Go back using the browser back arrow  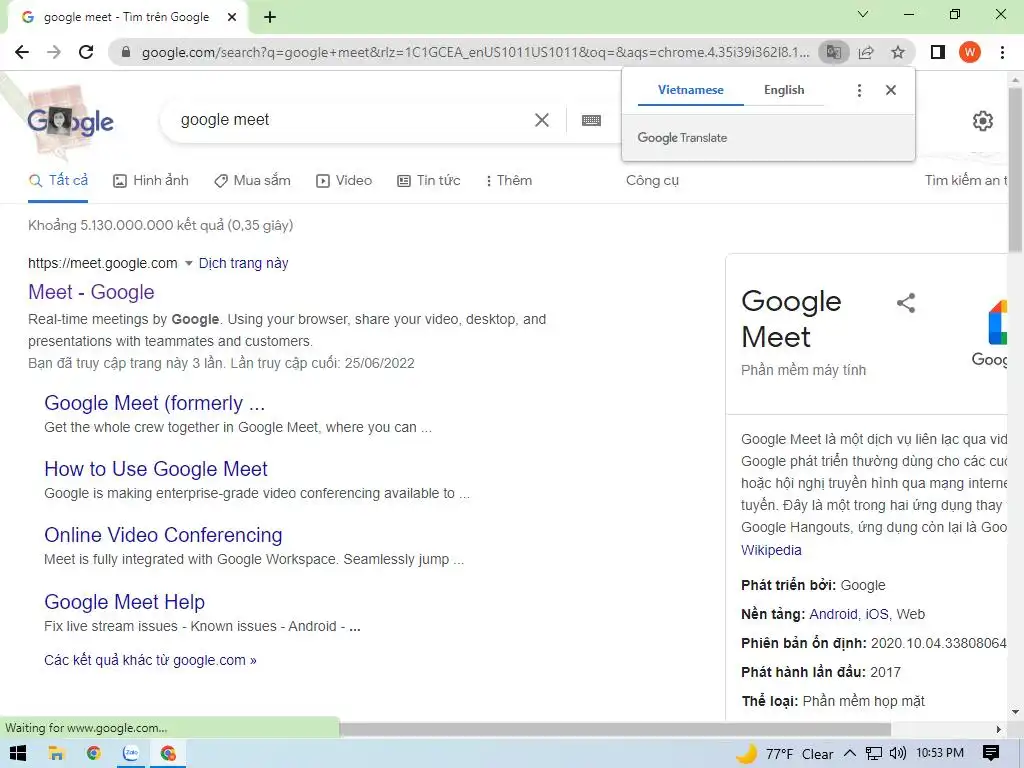click(22, 52)
